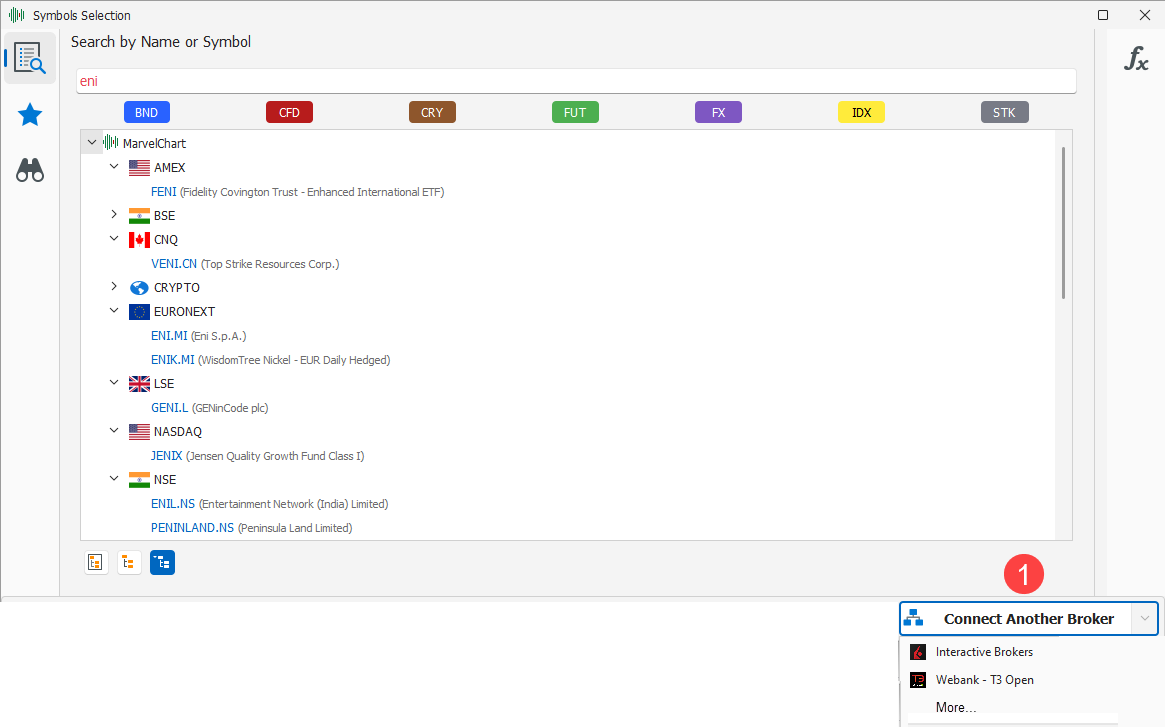Switch to flat list view icon

click(x=95, y=563)
